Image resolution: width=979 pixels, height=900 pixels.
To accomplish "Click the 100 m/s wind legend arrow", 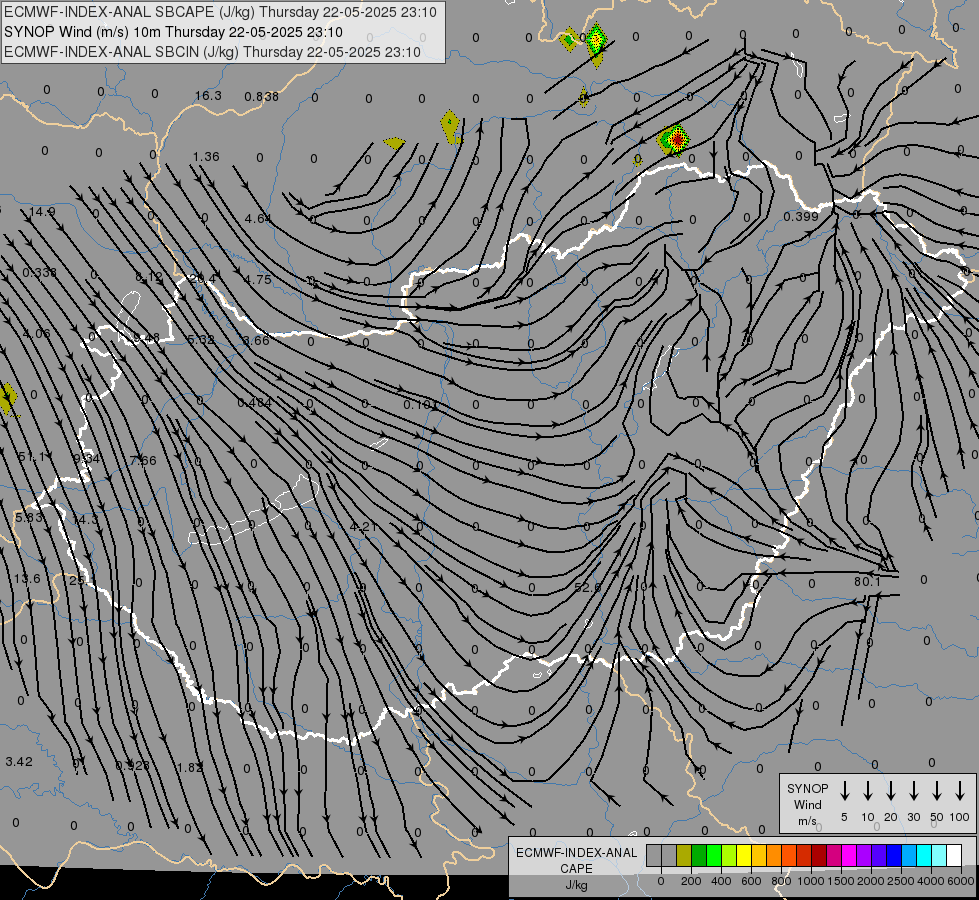I will tap(960, 791).
